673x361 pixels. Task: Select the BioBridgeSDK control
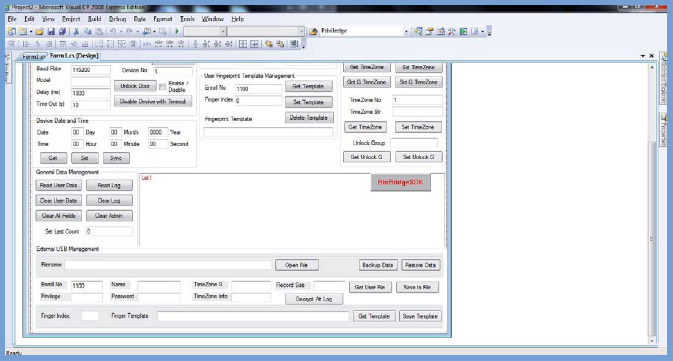pyautogui.click(x=400, y=182)
